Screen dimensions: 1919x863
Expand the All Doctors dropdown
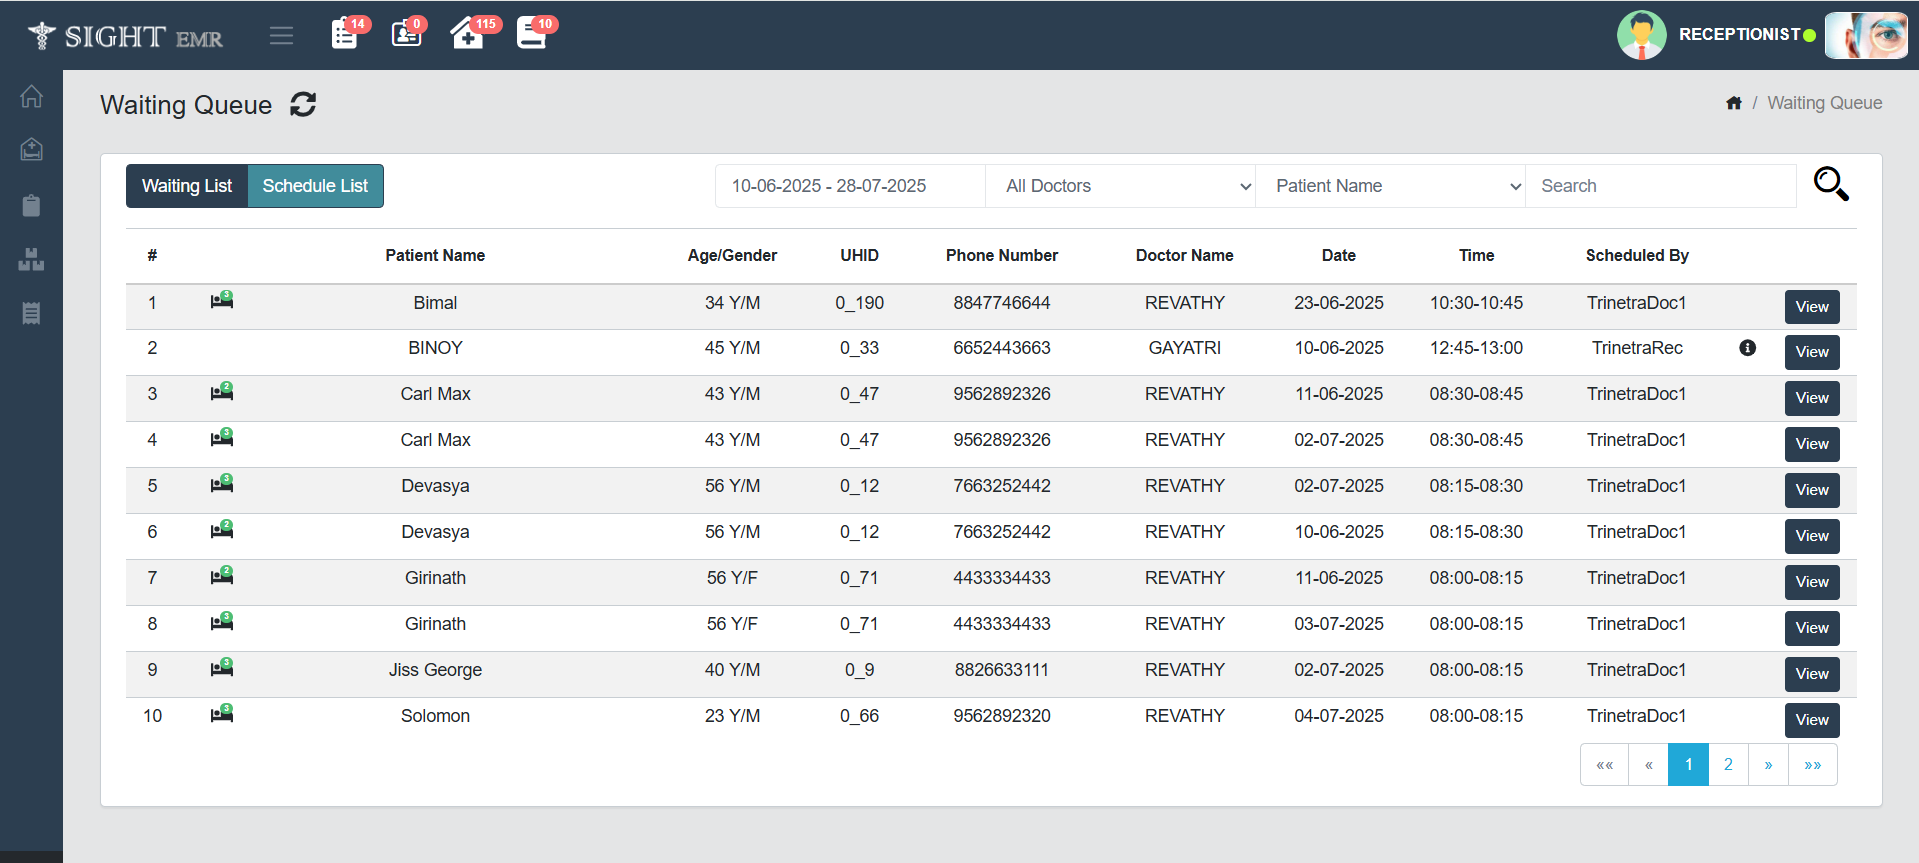1120,186
